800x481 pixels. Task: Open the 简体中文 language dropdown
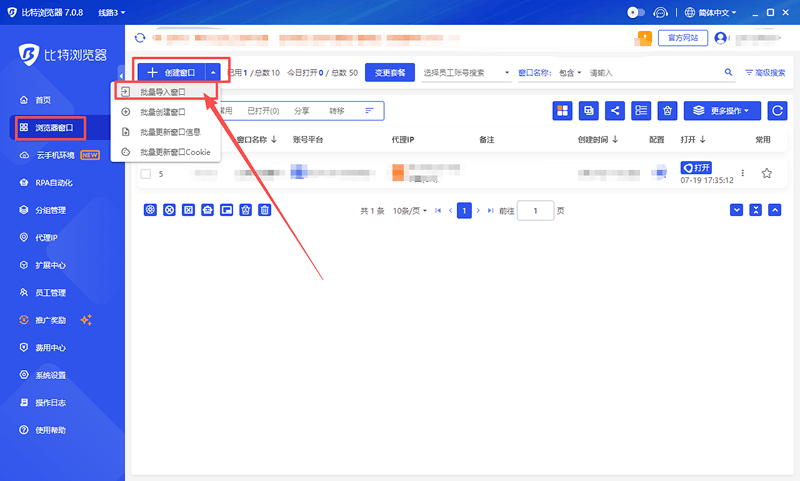coord(711,13)
